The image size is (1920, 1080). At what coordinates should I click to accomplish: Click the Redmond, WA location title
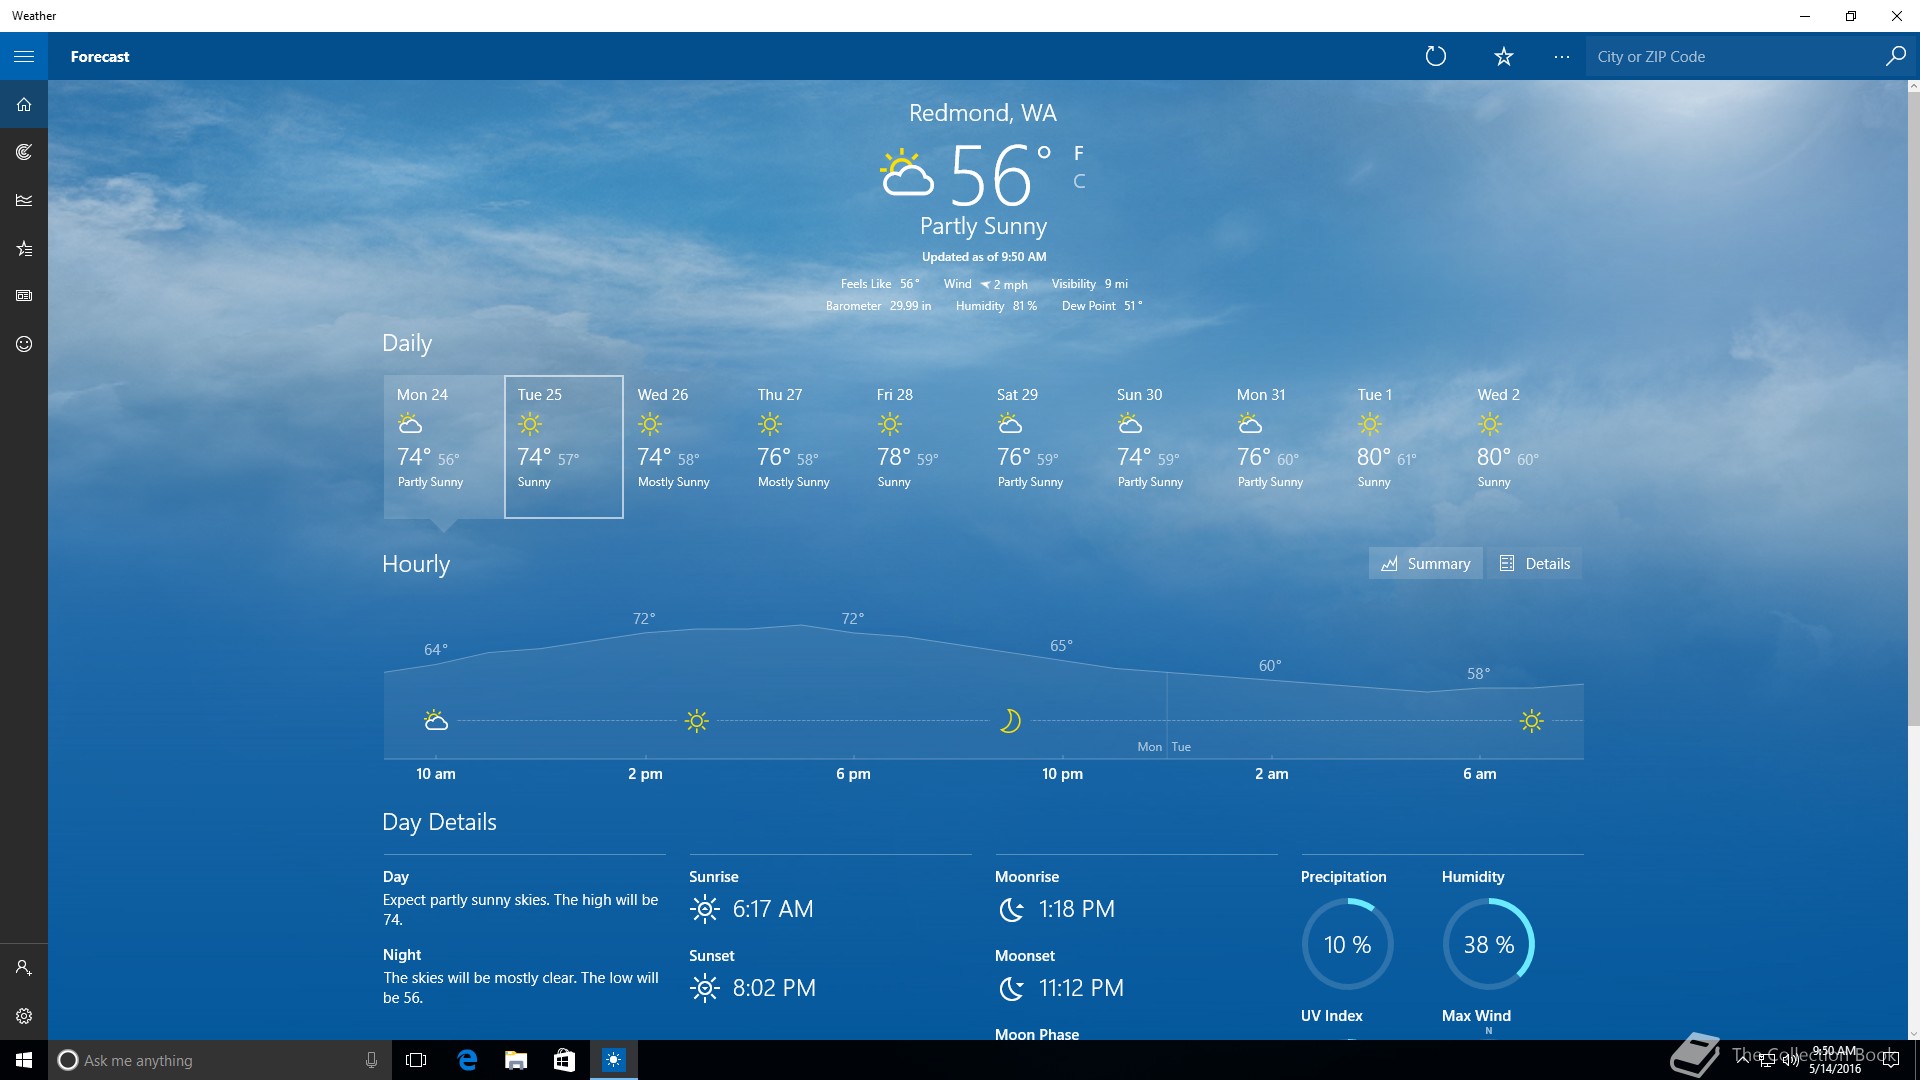coord(982,113)
